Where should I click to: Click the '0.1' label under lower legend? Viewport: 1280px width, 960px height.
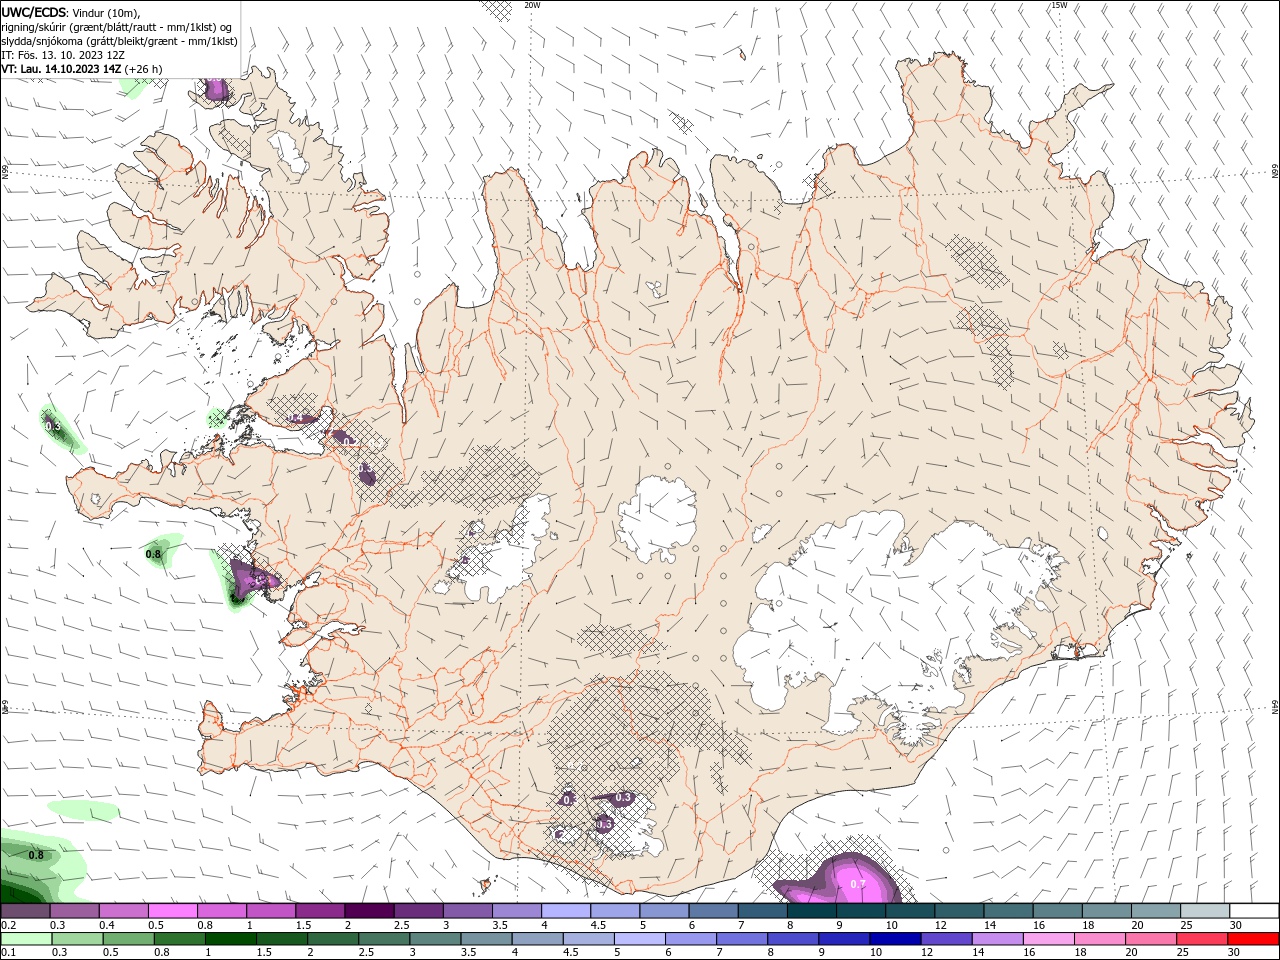8,952
